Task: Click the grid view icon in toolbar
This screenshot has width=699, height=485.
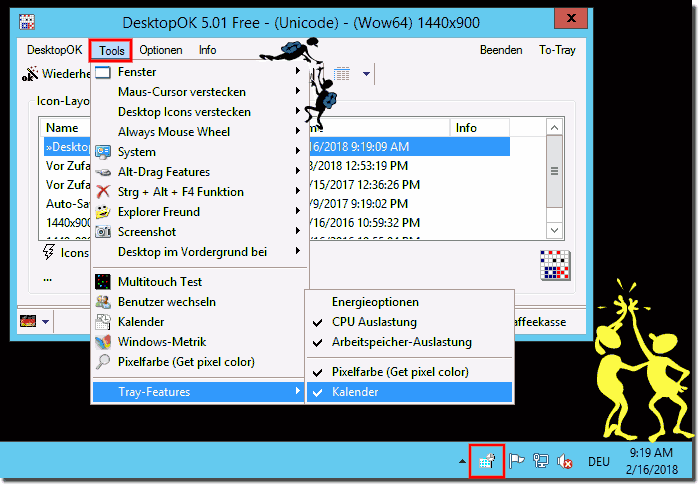Action: point(342,74)
